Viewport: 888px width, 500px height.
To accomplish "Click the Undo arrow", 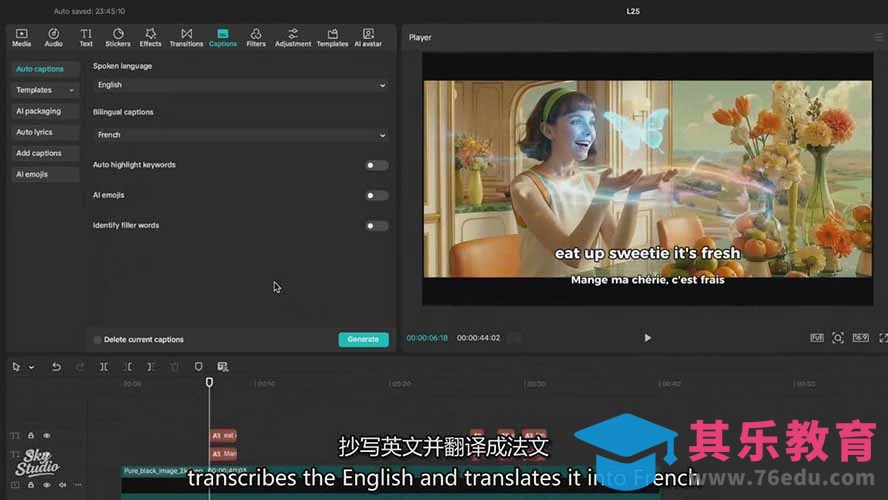I will pyautogui.click(x=56, y=367).
